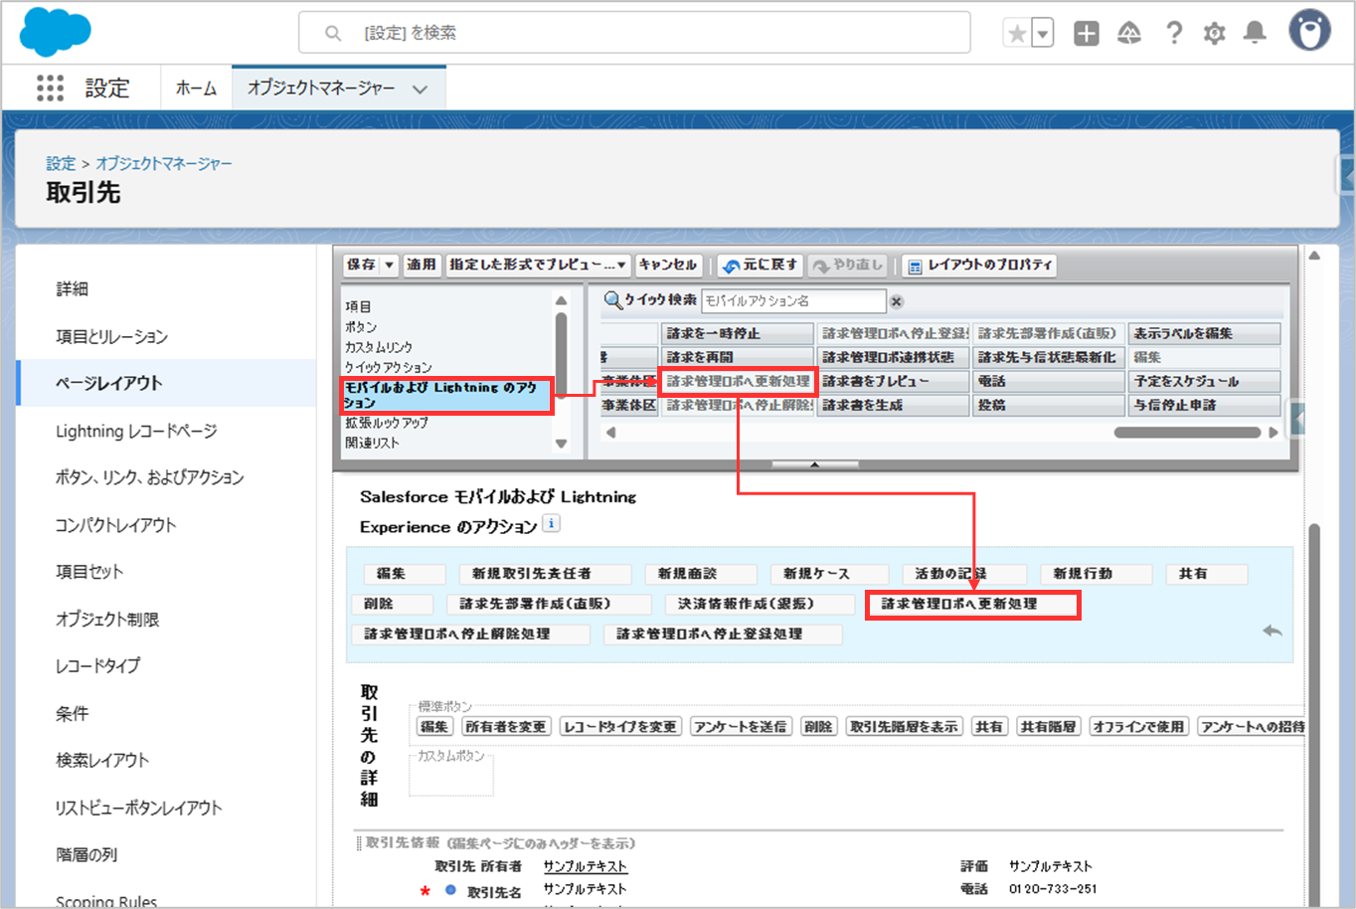Expand the オブジェクトマネージャー tab chevron
1356x909 pixels.
(x=420, y=89)
